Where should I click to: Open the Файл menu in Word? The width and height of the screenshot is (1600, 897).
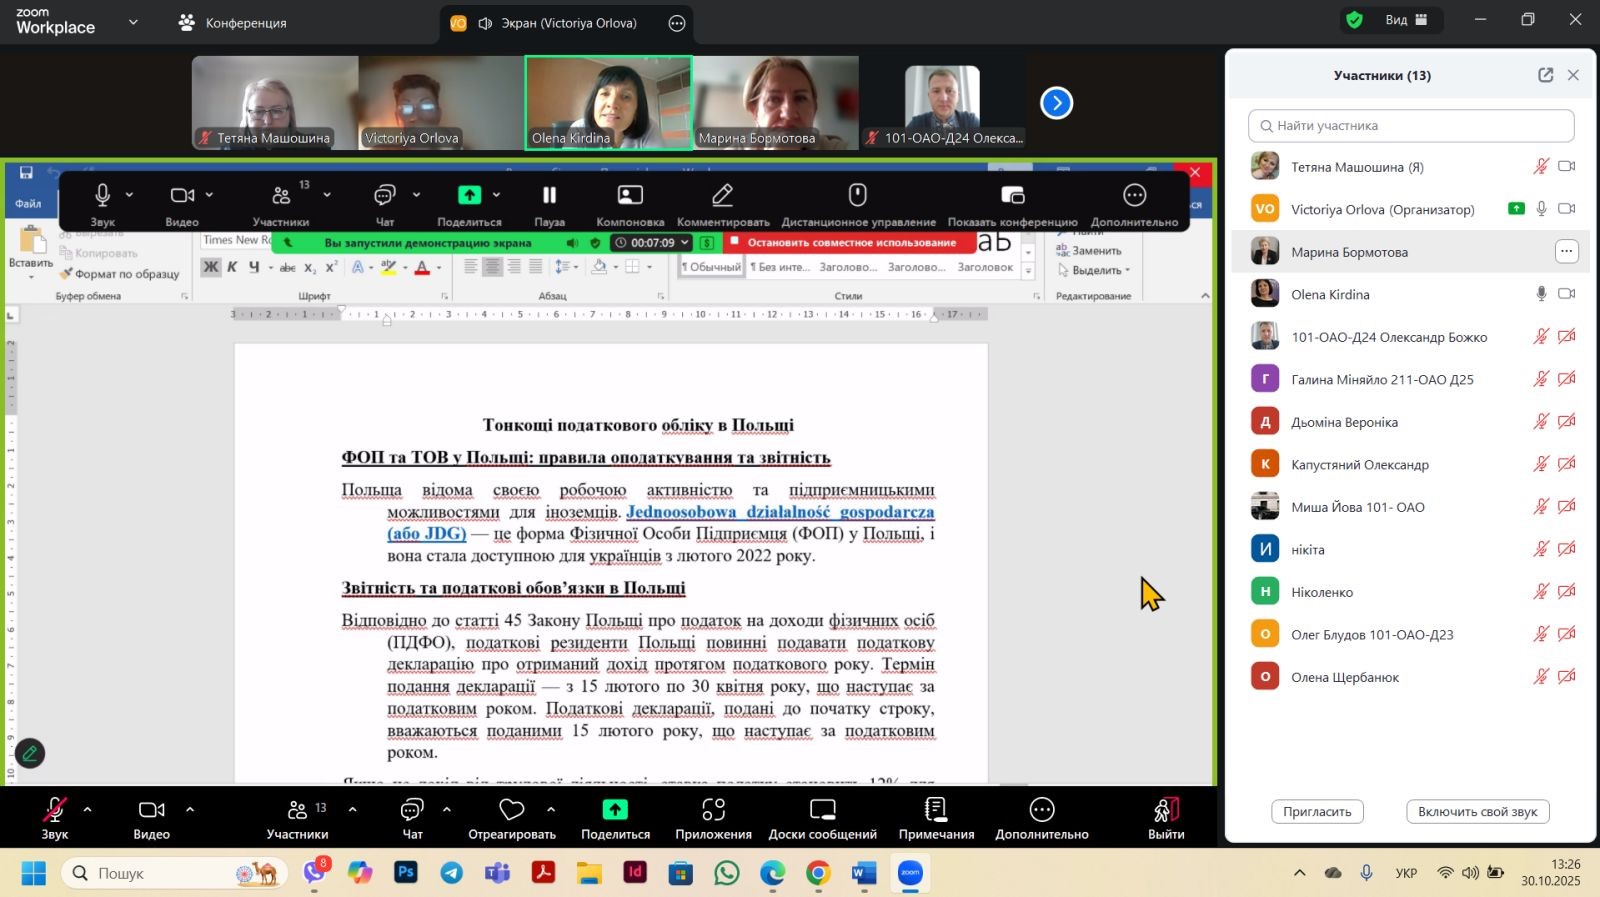pyautogui.click(x=28, y=204)
